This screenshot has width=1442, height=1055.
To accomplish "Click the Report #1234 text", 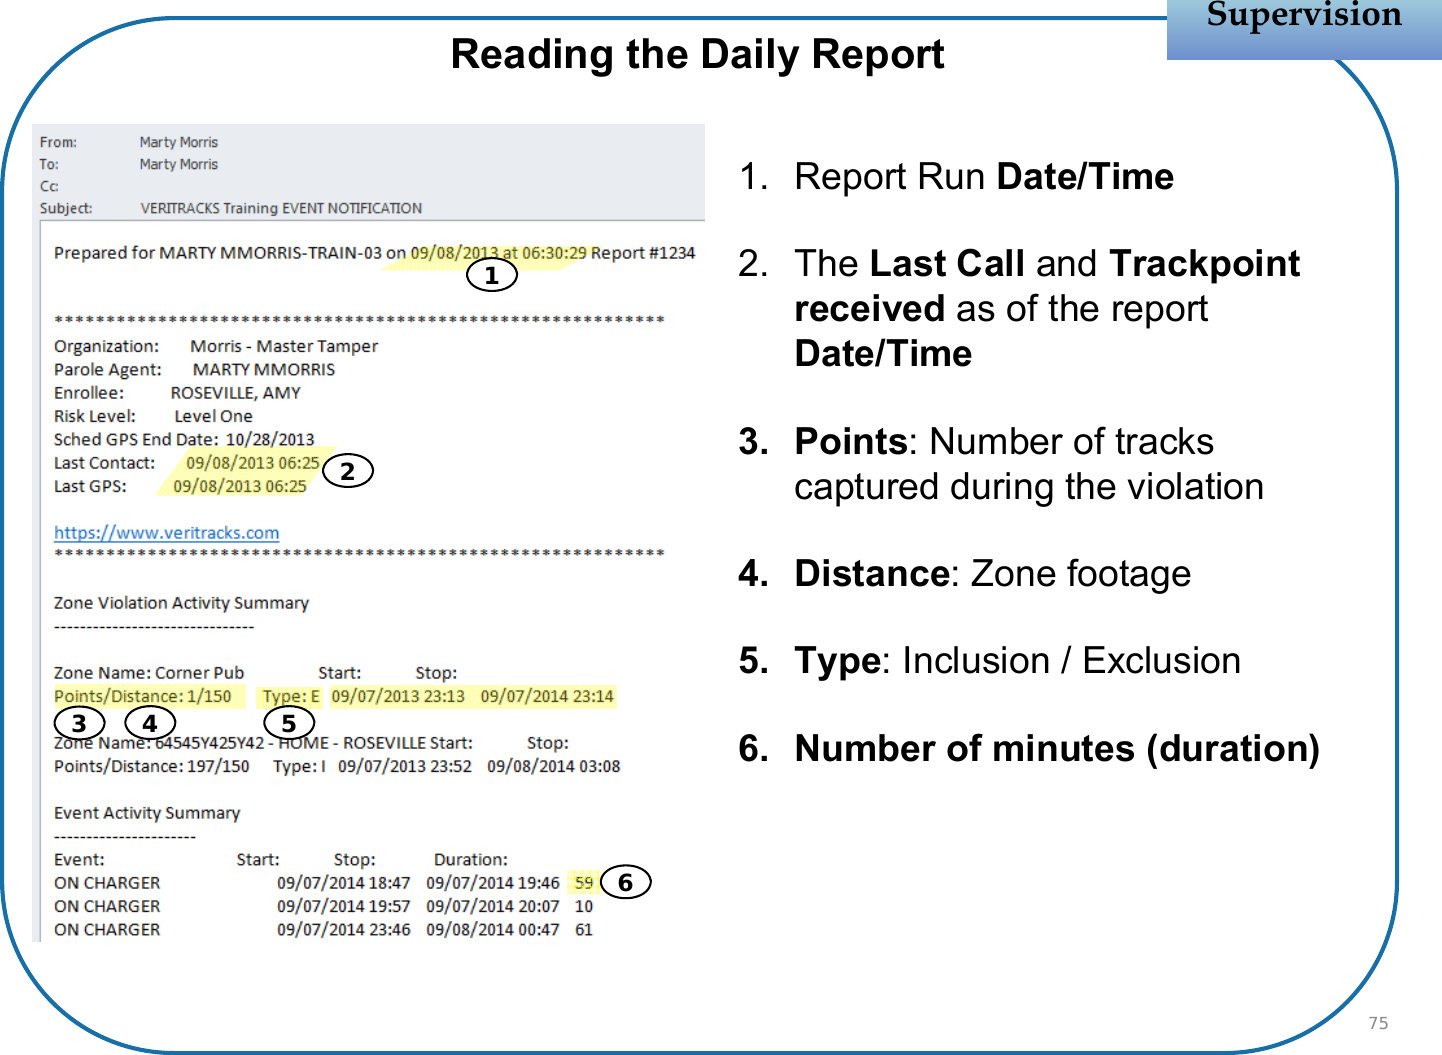I will pos(643,253).
